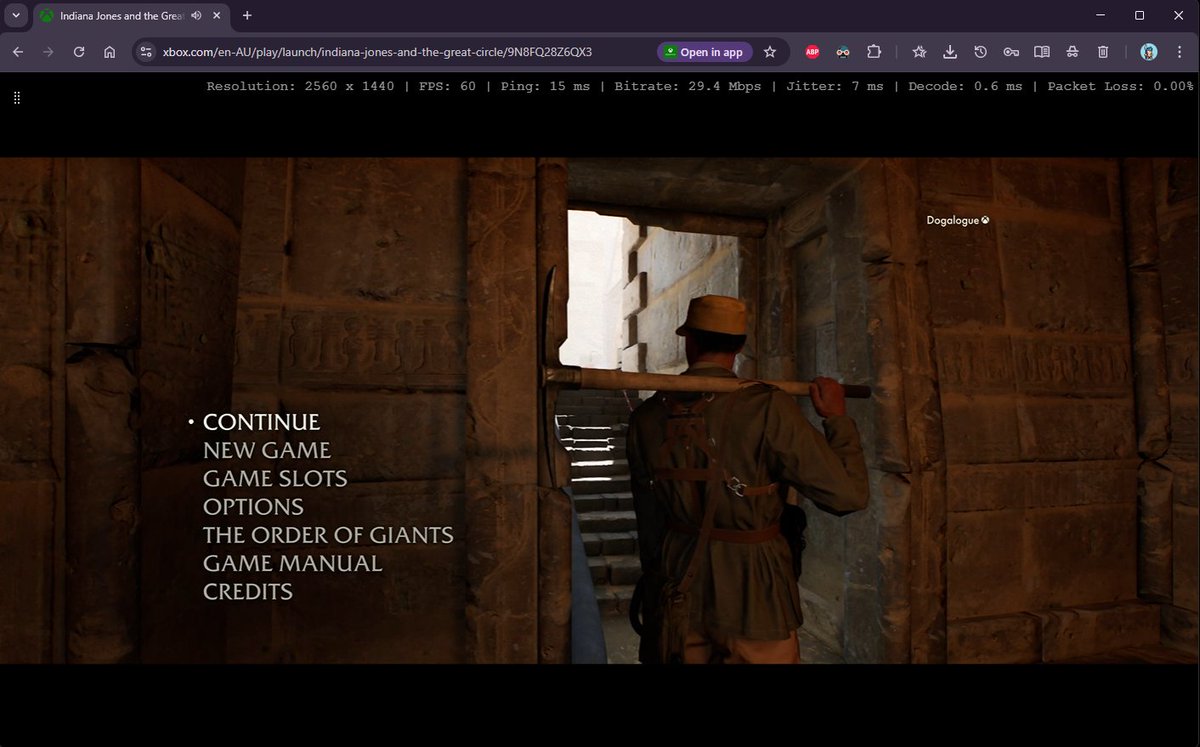1200x747 pixels.
Task: Bookmark this page with the address bar star
Action: coord(770,52)
